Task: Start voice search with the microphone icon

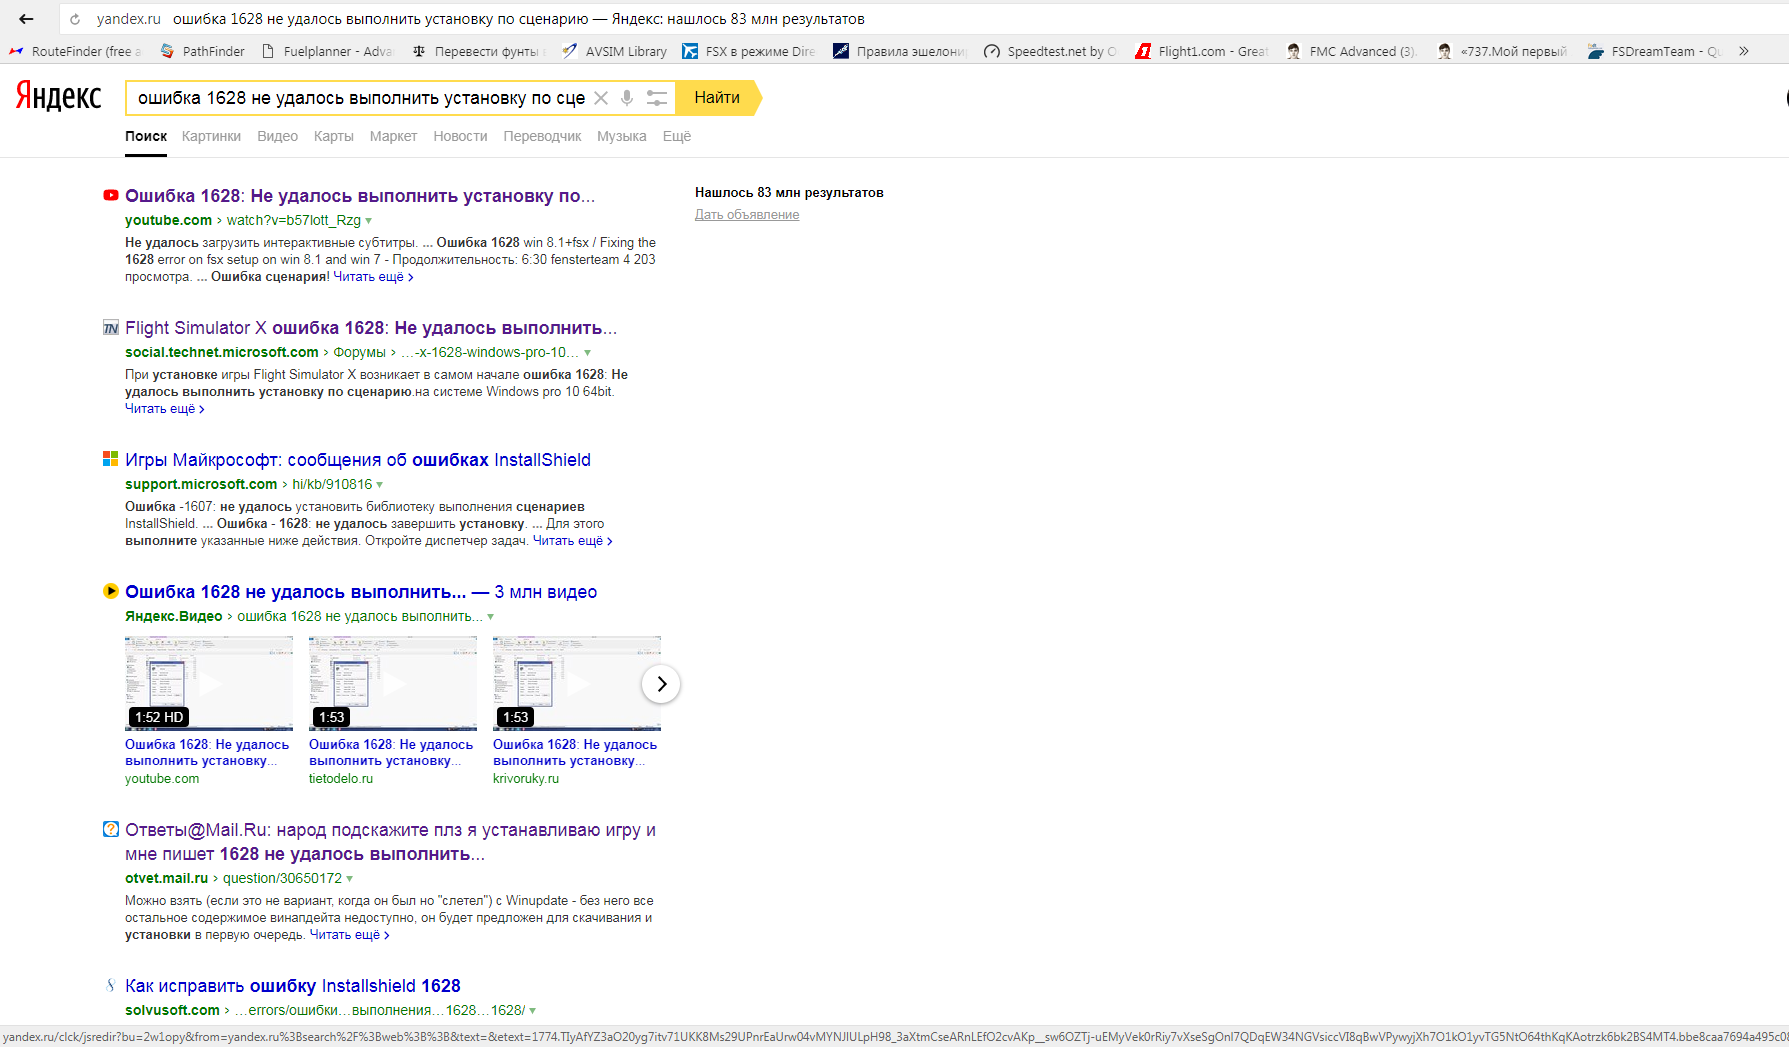Action: point(627,98)
